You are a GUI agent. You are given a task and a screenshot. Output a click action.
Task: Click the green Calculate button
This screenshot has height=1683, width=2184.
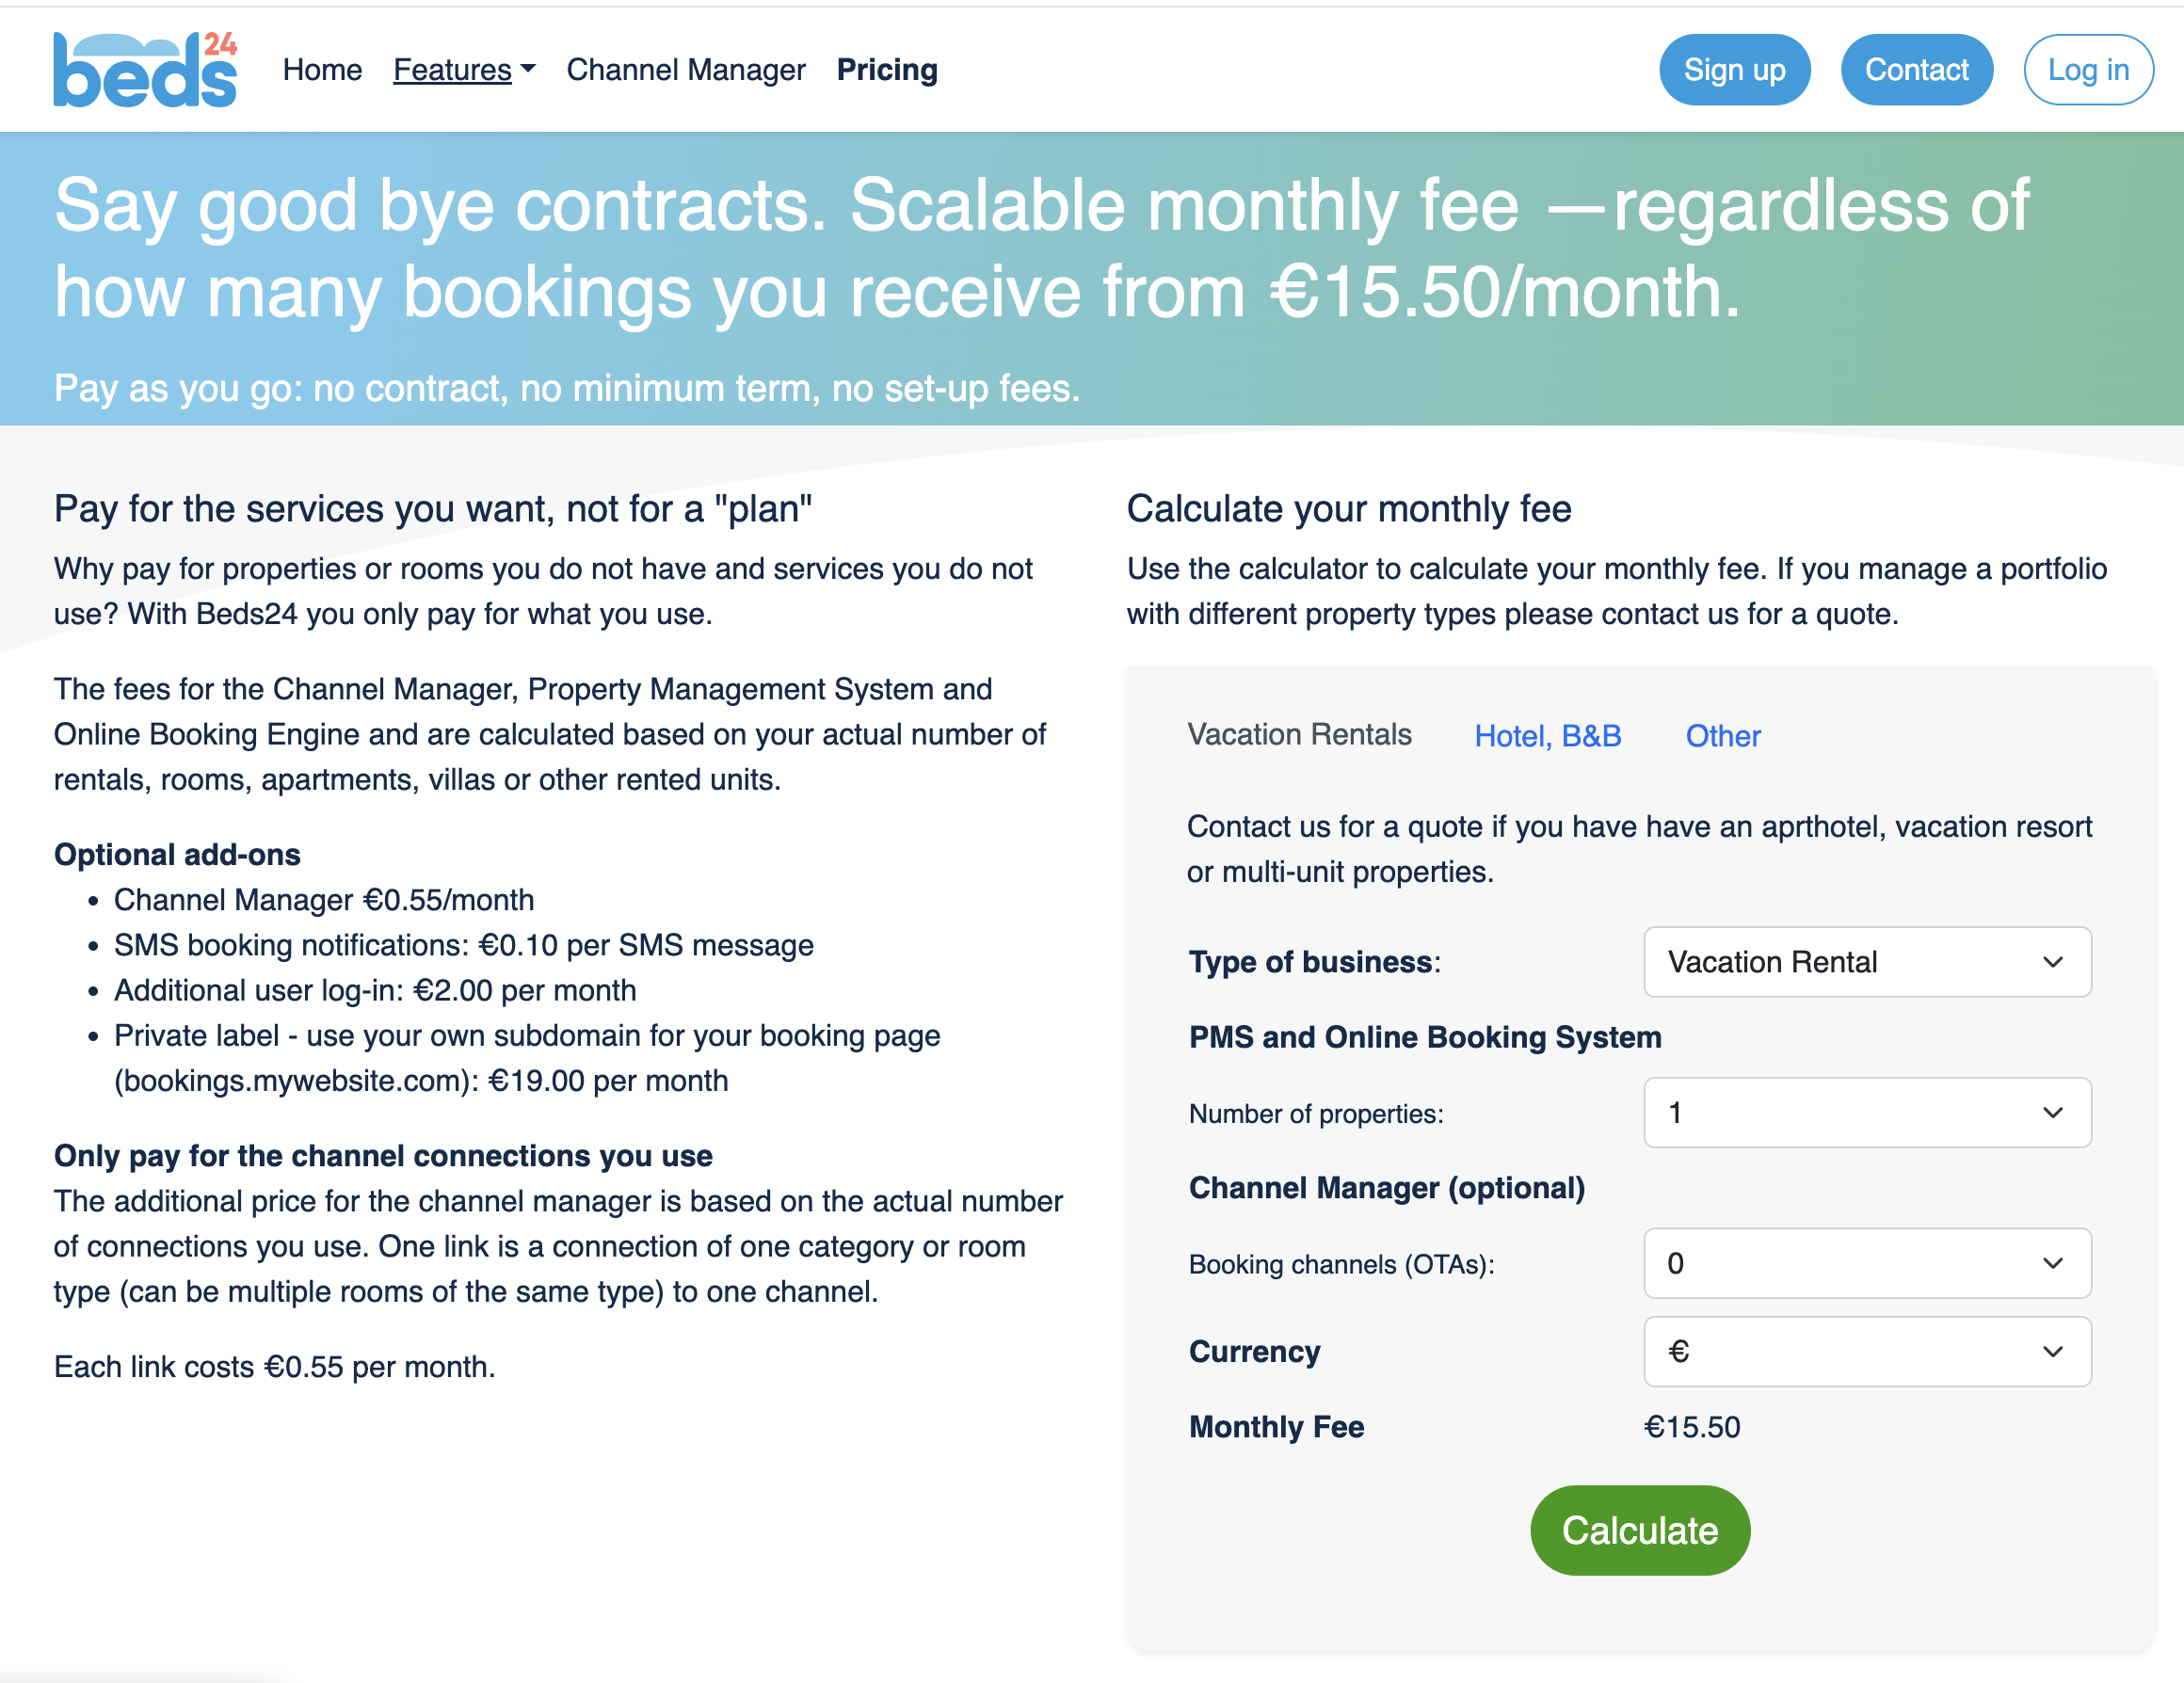[1639, 1530]
